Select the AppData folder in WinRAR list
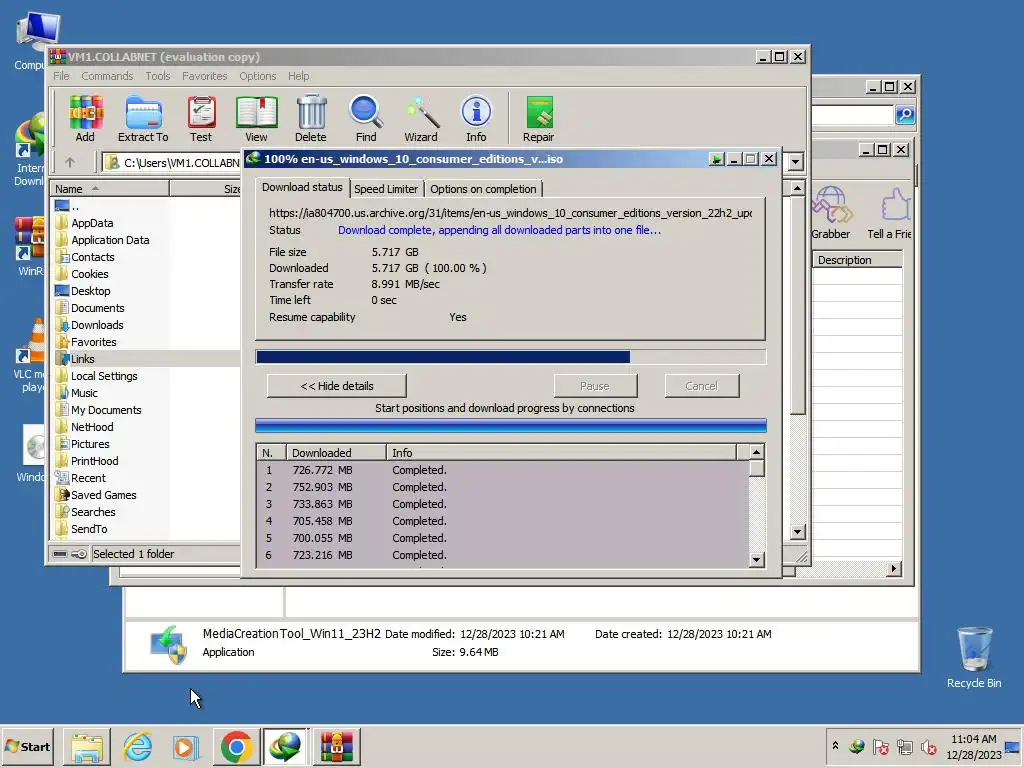This screenshot has height=768, width=1024. tap(92, 223)
